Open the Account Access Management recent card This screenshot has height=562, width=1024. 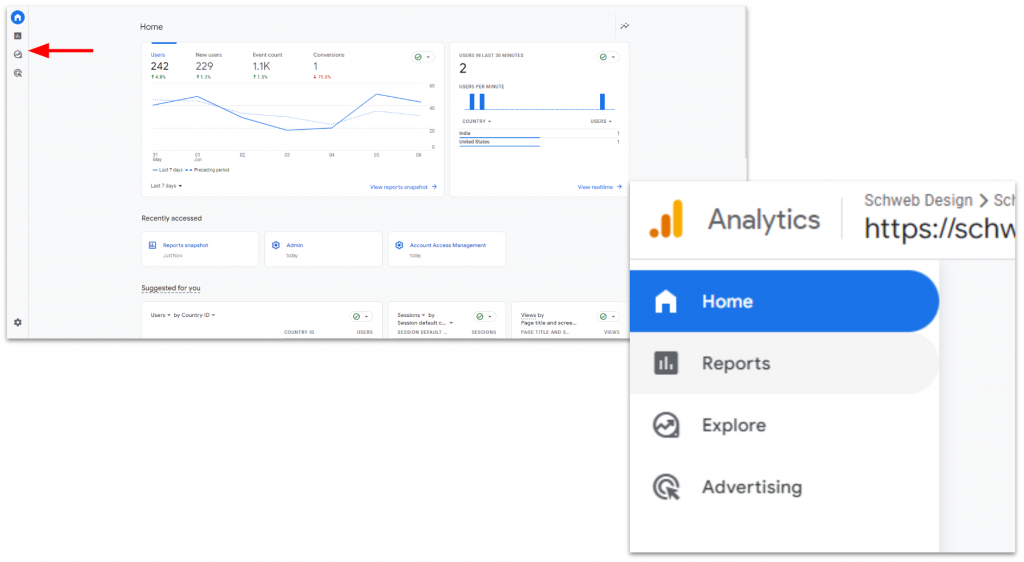[x=446, y=249]
